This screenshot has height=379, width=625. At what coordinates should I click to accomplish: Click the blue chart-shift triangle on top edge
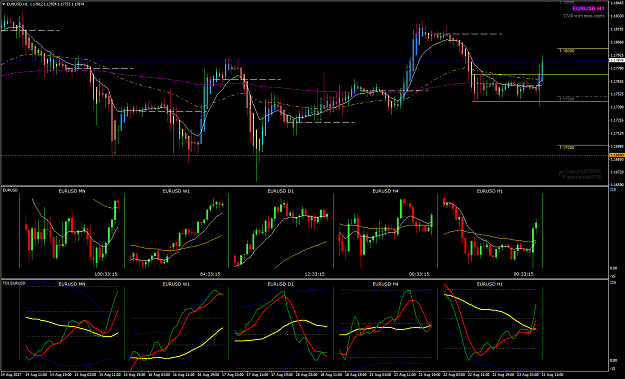click(547, 2)
